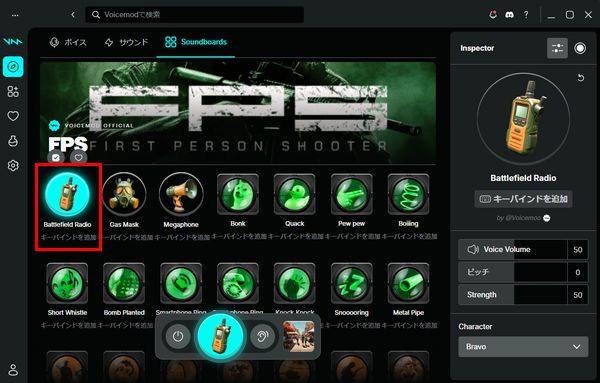Viewport: 600px width, 383px height.
Task: Open the three-dot menu at top left
Action: click(15, 15)
